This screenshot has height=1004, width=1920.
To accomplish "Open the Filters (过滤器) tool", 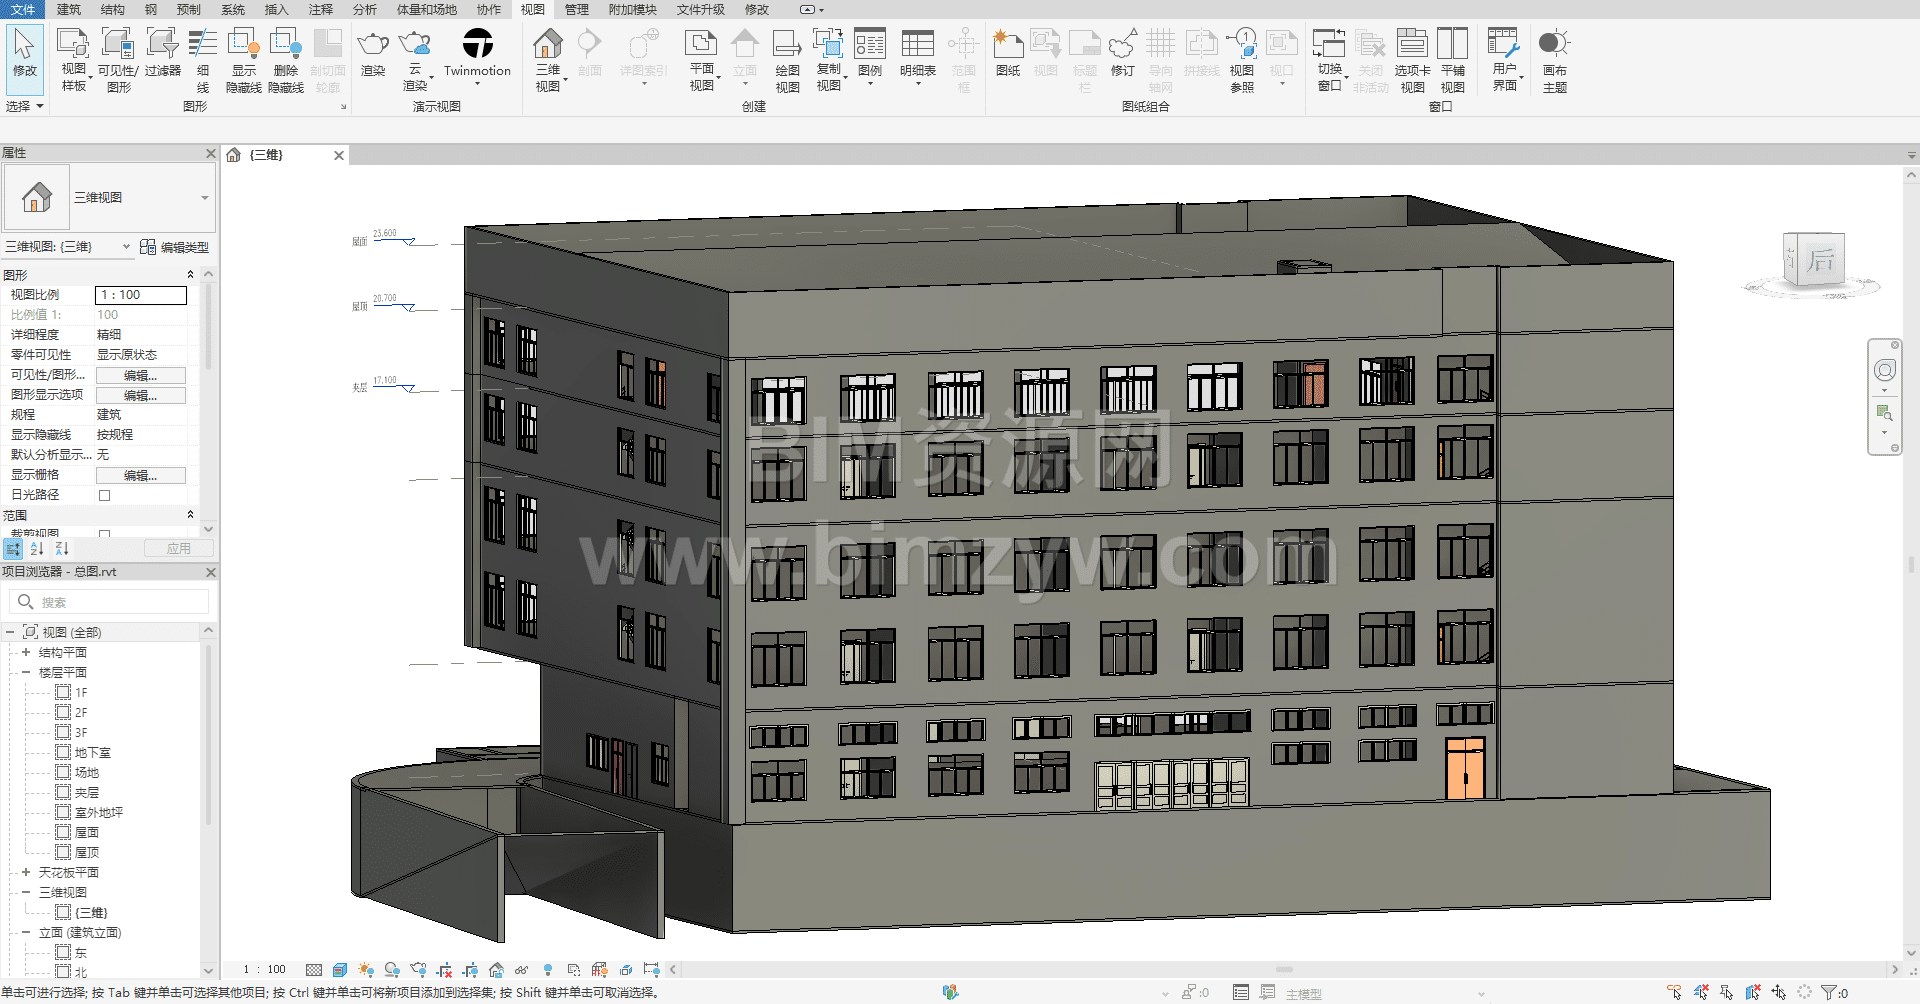I will [x=162, y=44].
